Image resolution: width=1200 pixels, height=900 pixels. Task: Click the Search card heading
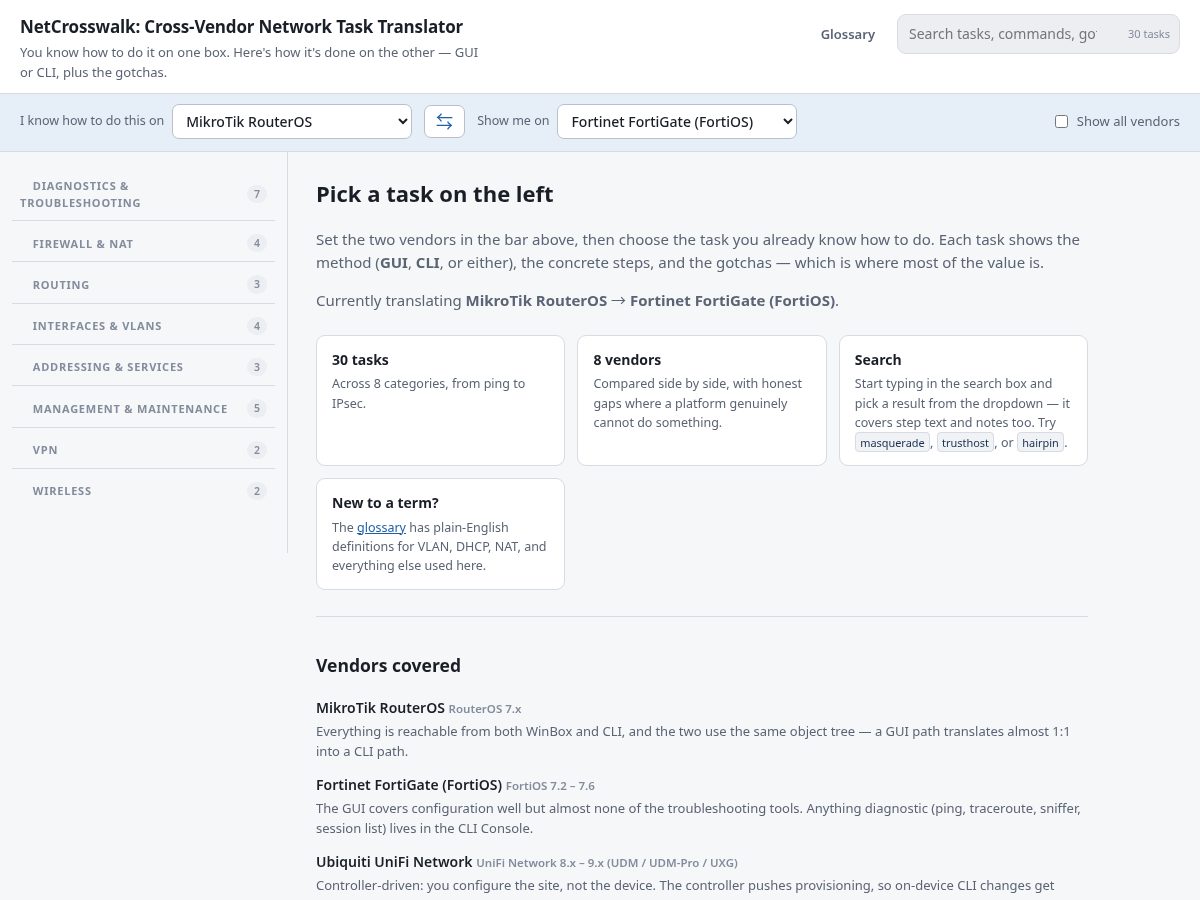pos(878,360)
